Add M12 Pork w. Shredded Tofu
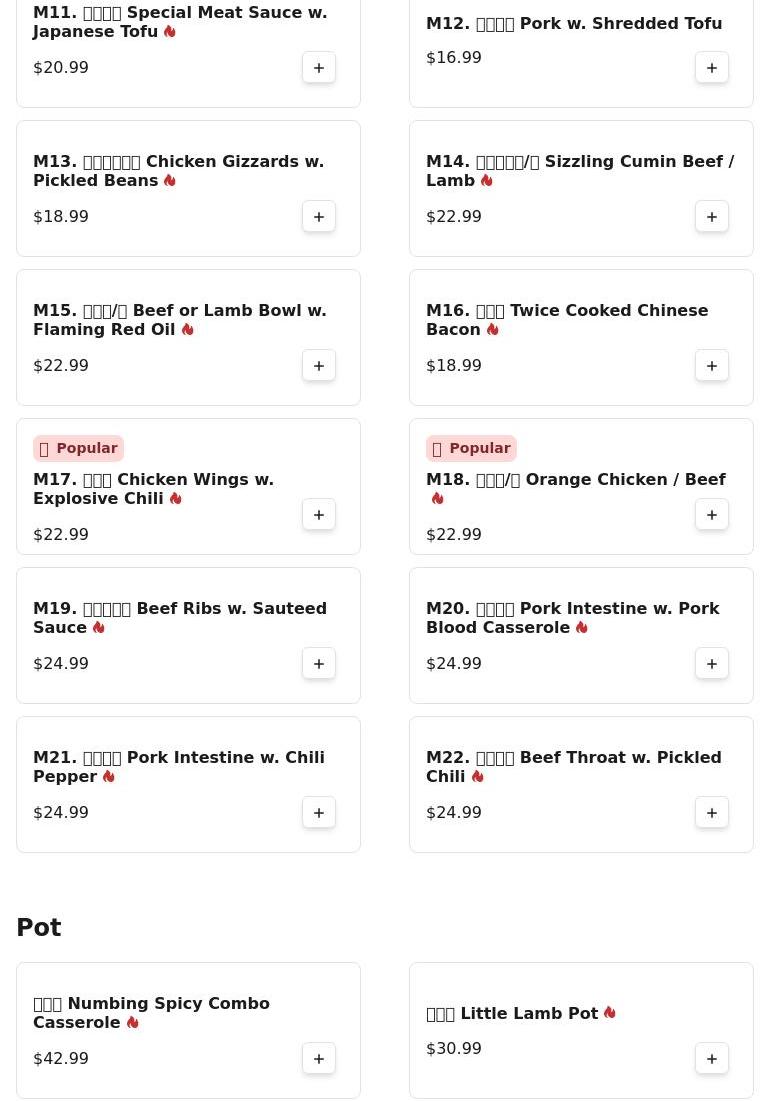Image resolution: width=770 pixels, height=1101 pixels. [712, 68]
